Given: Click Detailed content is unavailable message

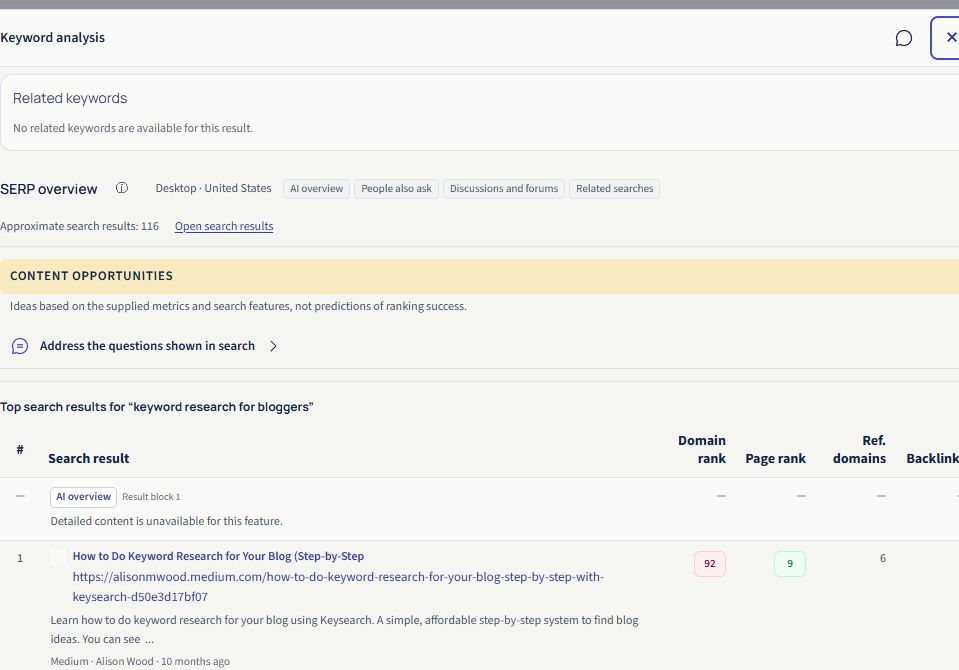Looking at the screenshot, I should tap(166, 521).
